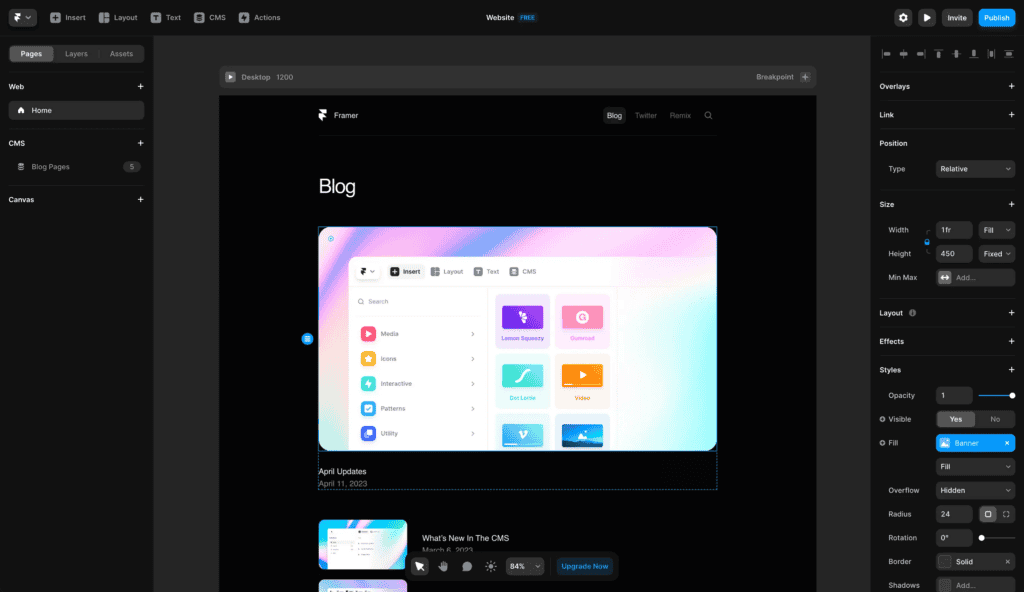Click the Min Max Add field
Screen dimensions: 1024x592
click(975, 278)
